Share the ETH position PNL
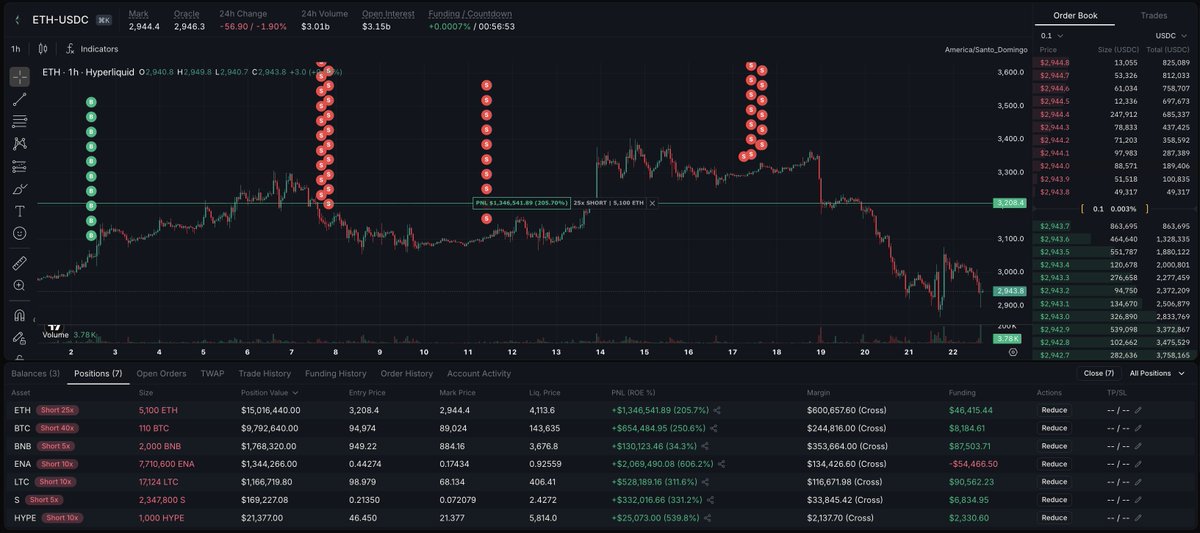The image size is (1200, 533). (718, 410)
